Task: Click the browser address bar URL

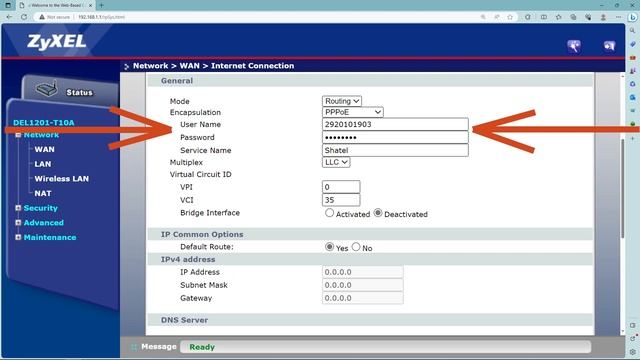Action: point(101,17)
